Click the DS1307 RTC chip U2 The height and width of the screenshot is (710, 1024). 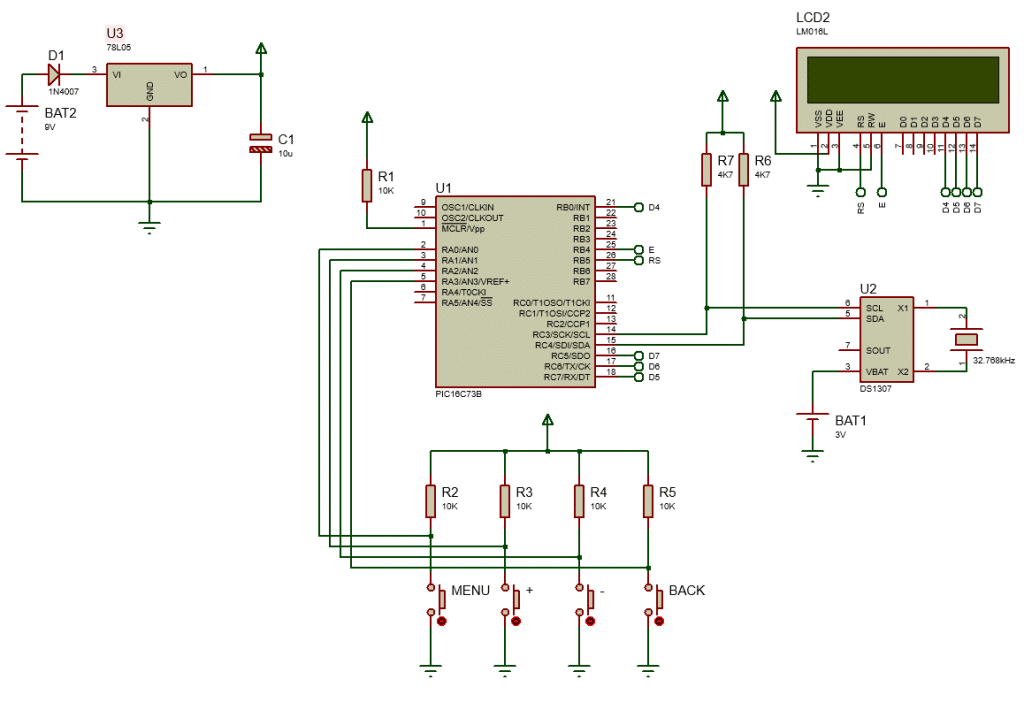pyautogui.click(x=886, y=340)
